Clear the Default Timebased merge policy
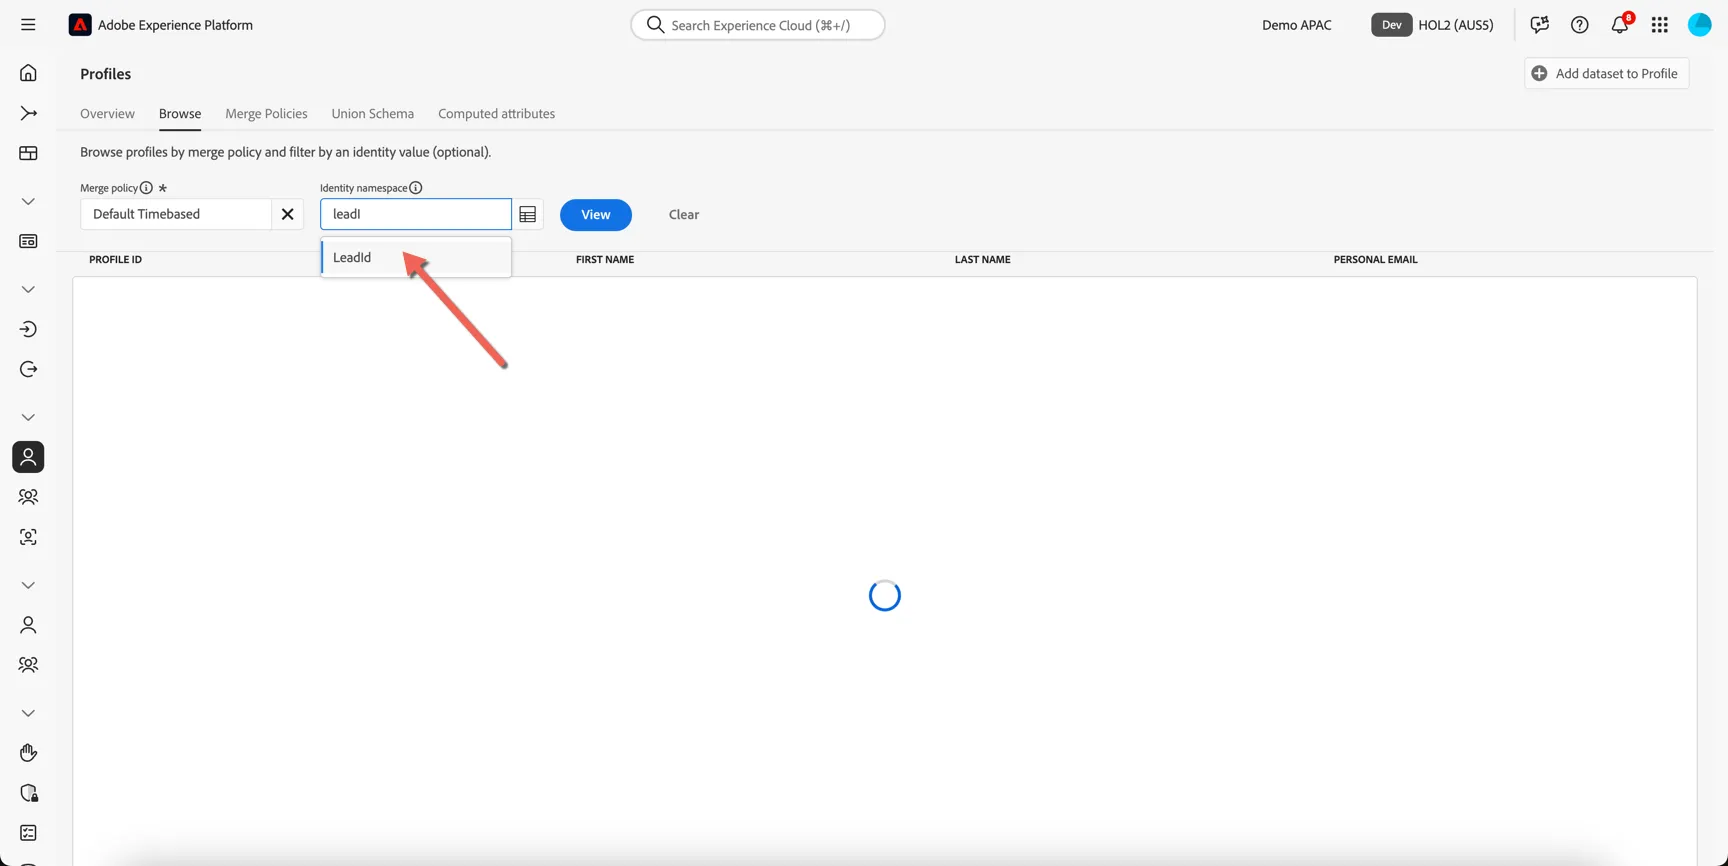 click(x=287, y=214)
